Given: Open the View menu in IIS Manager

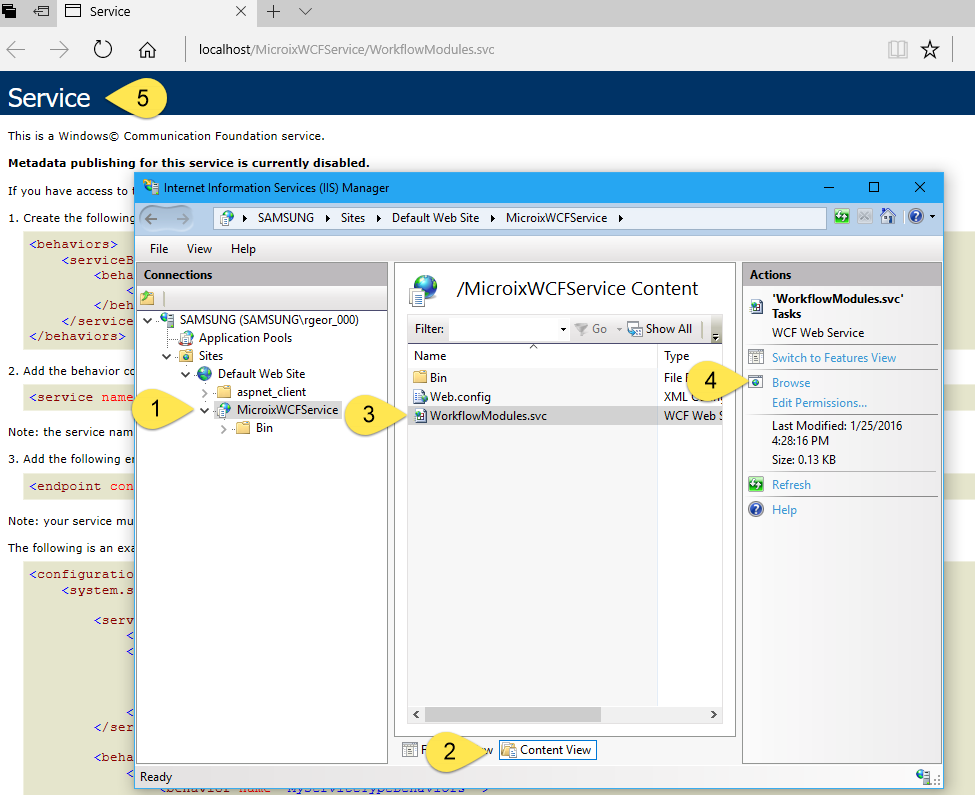Looking at the screenshot, I should 199,249.
